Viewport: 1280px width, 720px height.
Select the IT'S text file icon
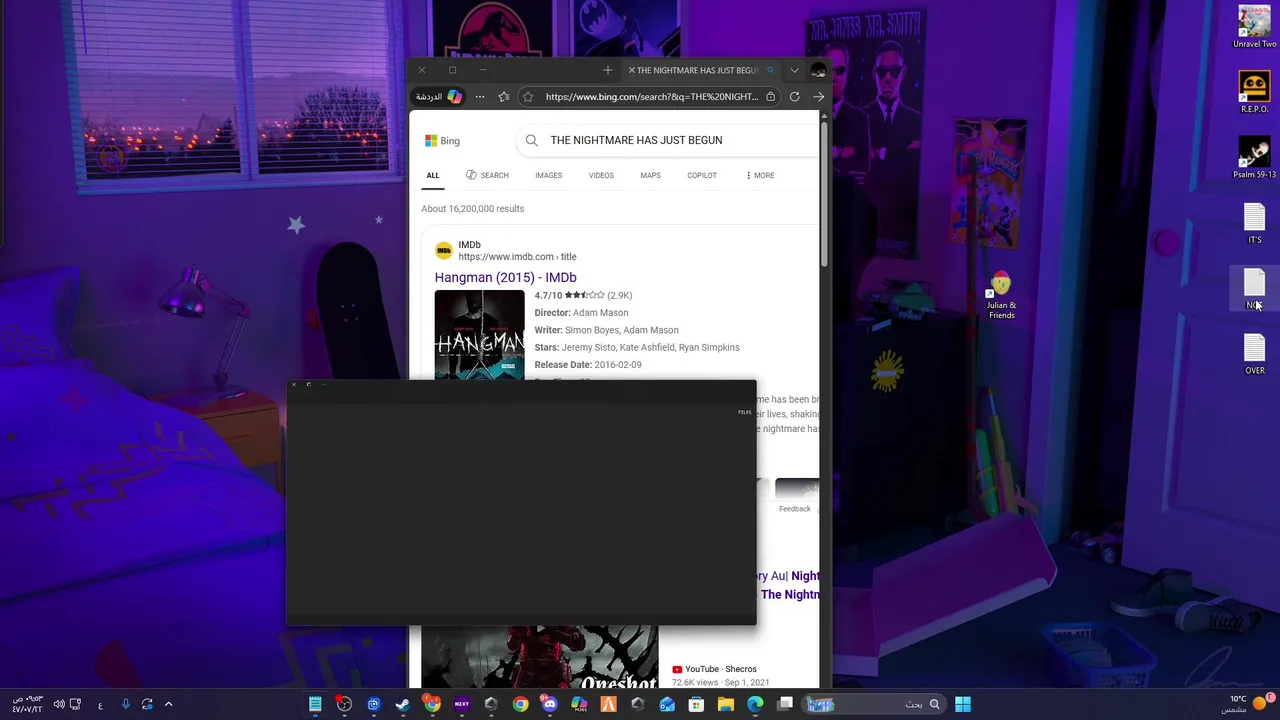pyautogui.click(x=1254, y=223)
